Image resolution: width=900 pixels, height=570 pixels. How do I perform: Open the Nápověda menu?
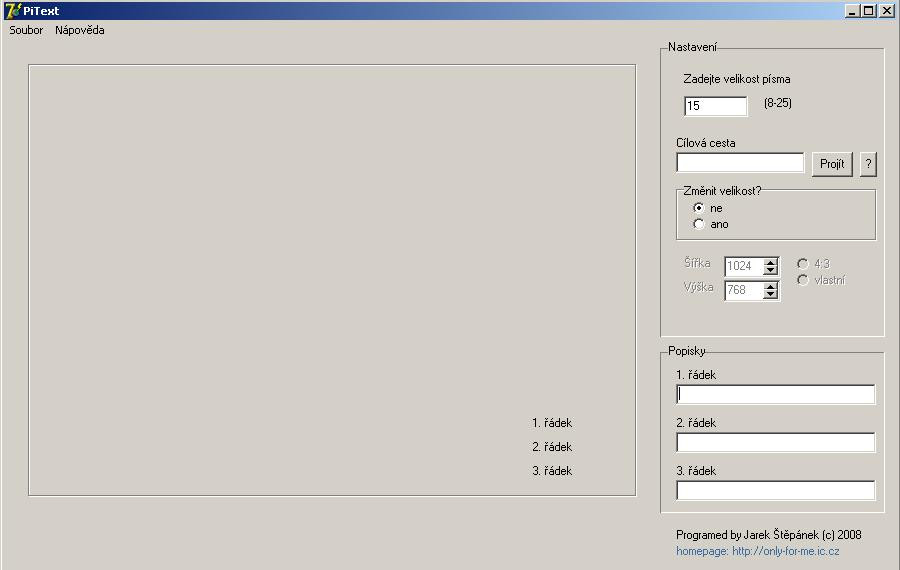(80, 30)
